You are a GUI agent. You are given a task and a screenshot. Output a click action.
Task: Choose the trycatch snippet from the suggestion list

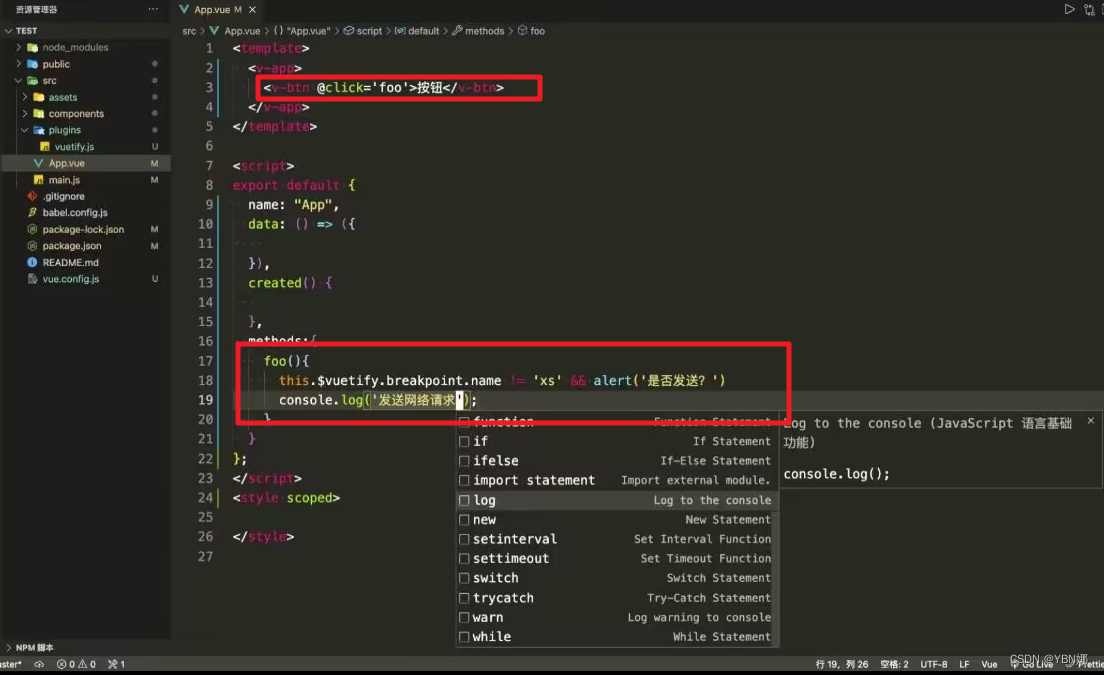click(x=503, y=597)
